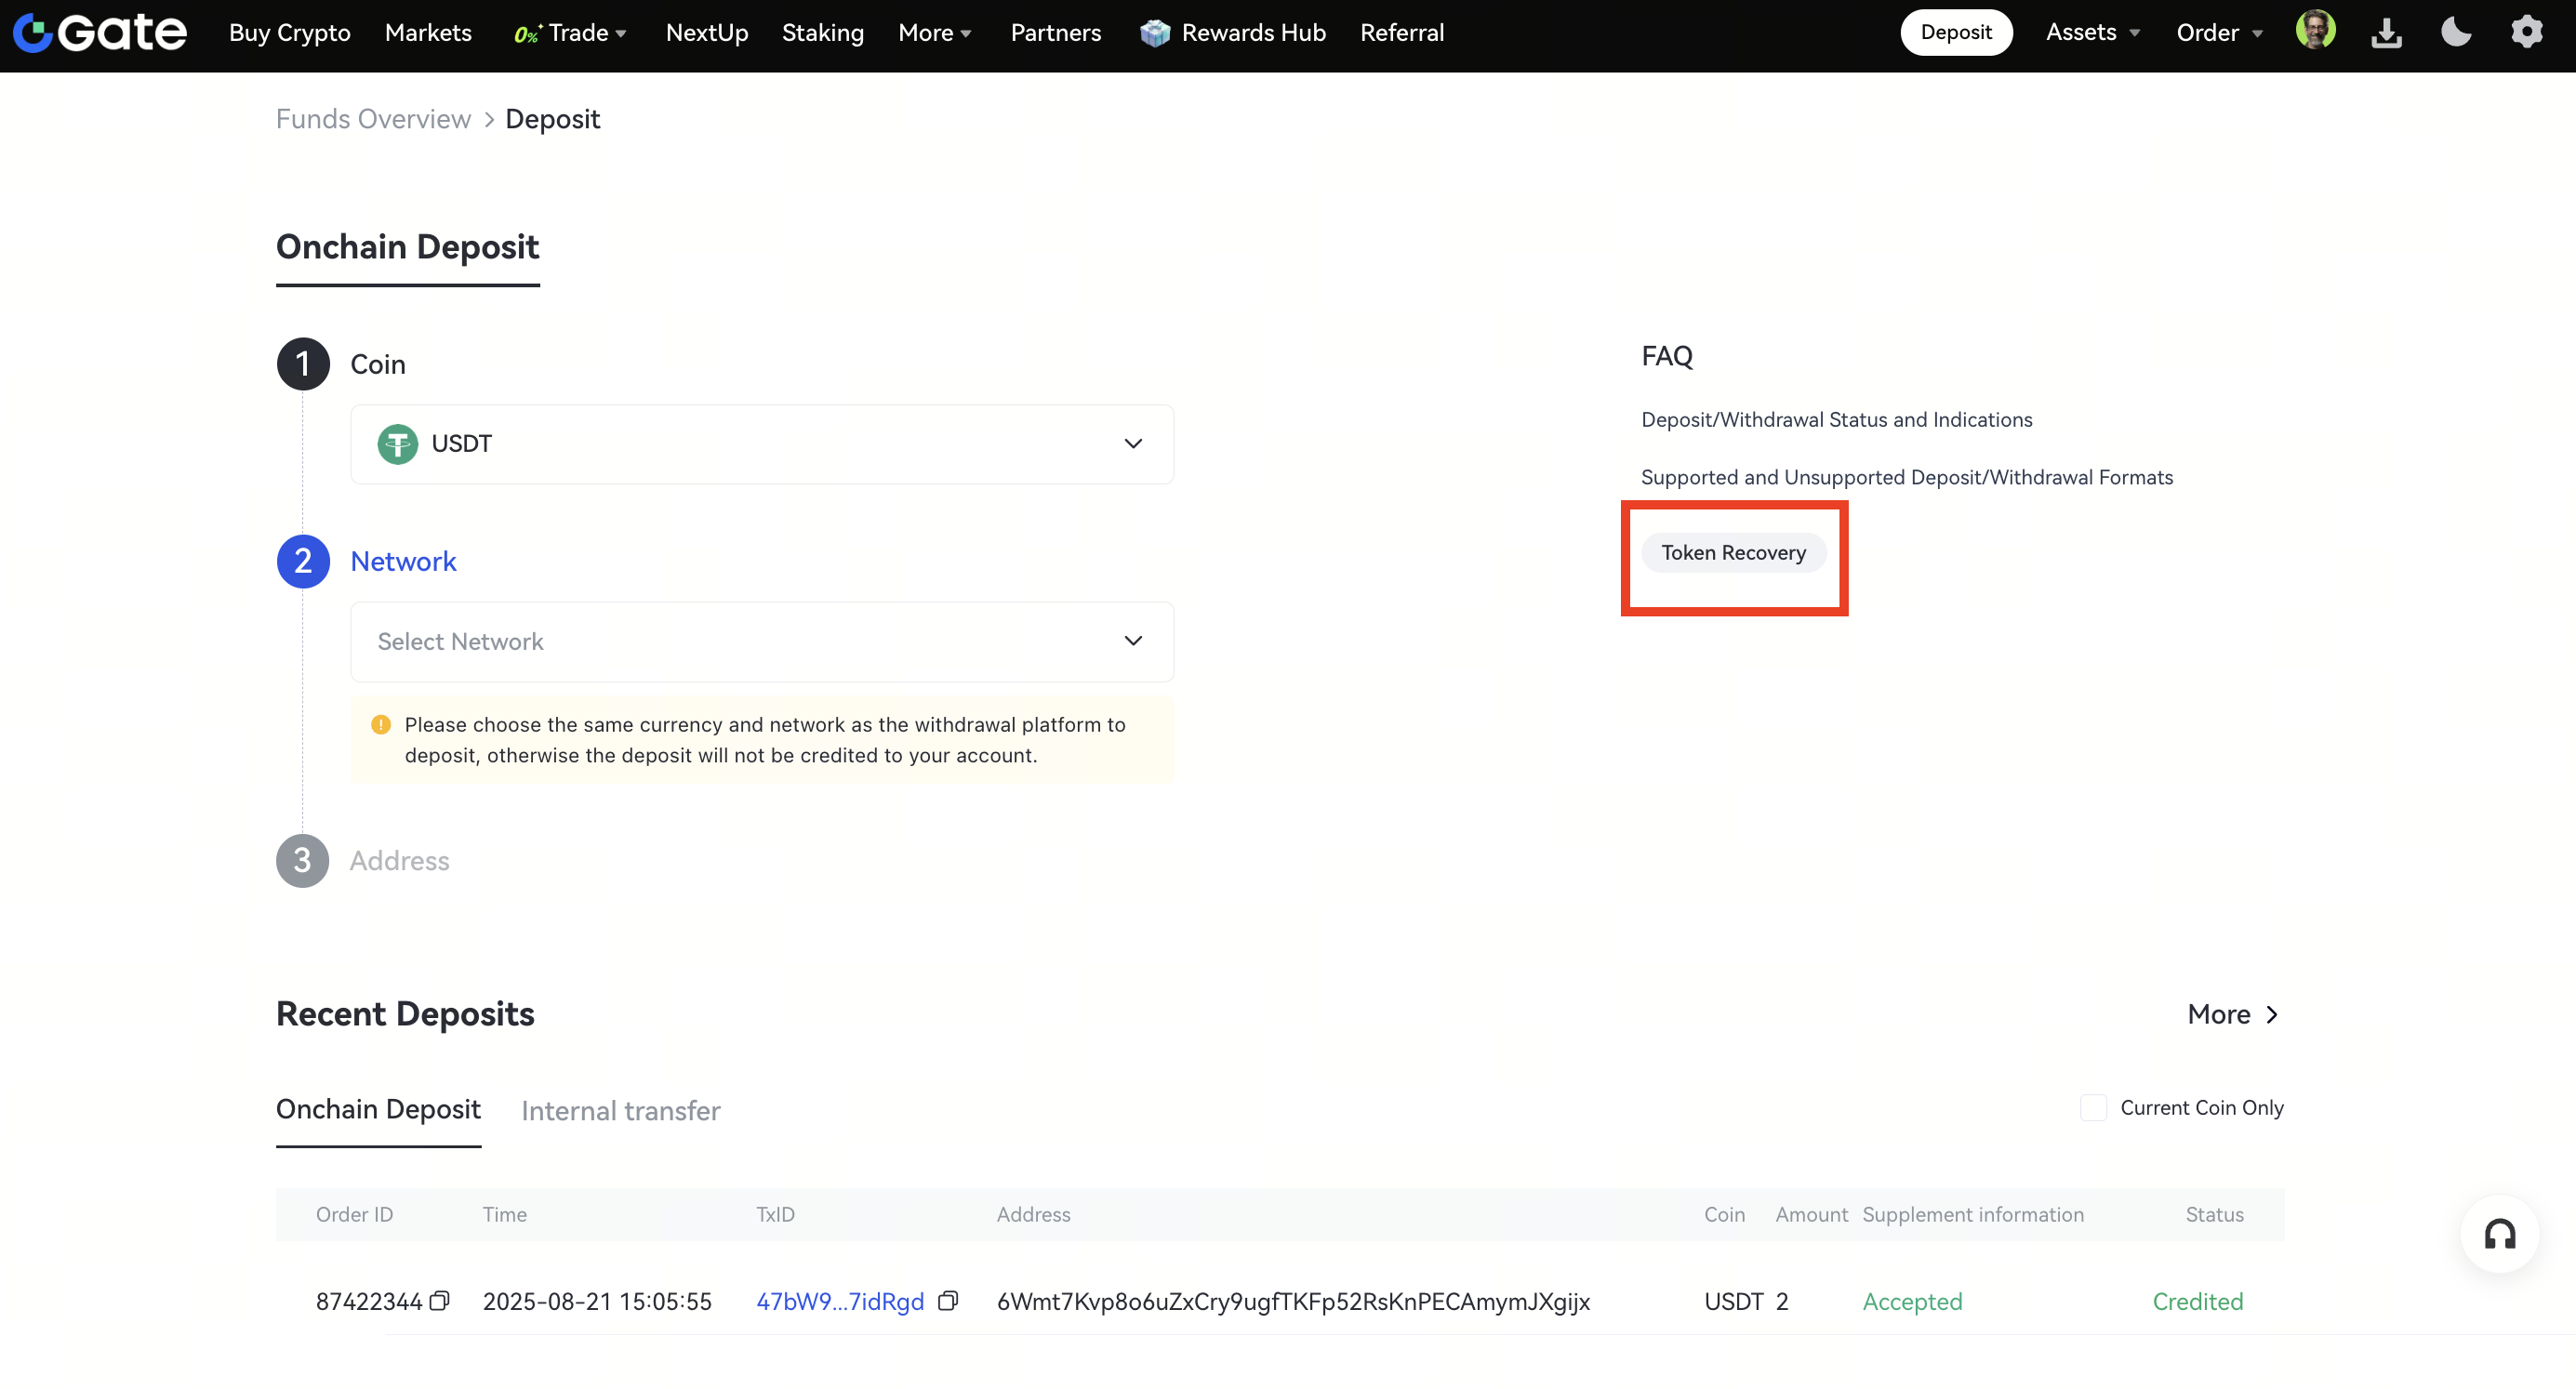
Task: Click the user profile avatar
Action: tap(2315, 31)
